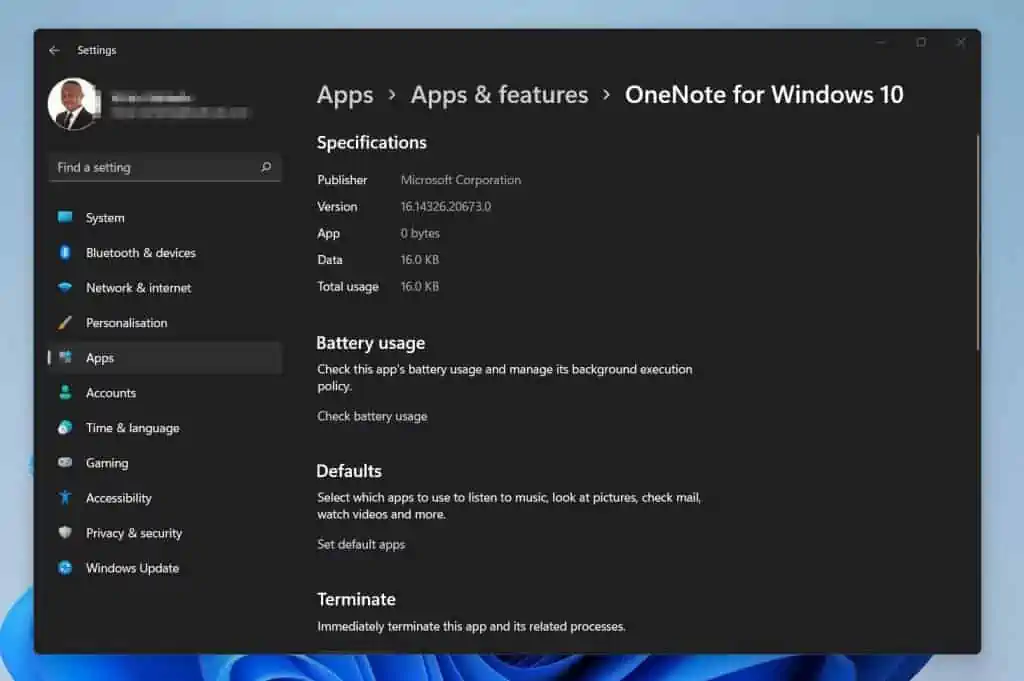
Task: Click Set default apps
Action: (x=360, y=544)
